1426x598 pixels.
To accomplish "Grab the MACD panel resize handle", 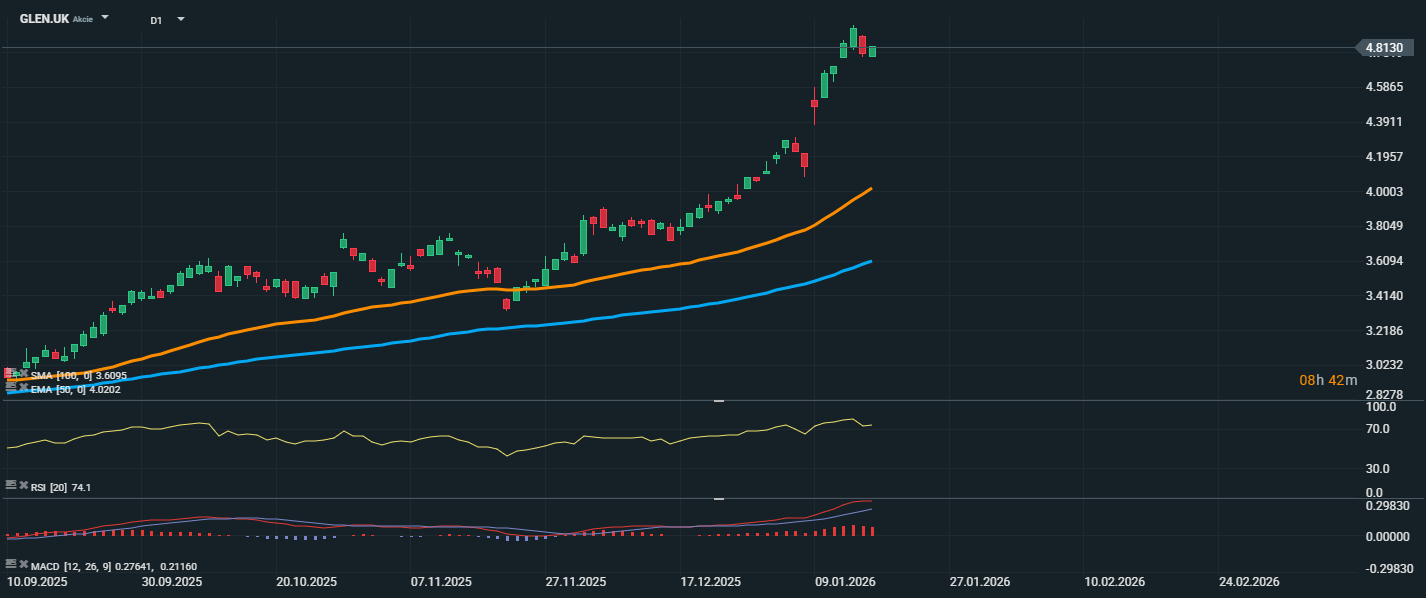I will point(718,498).
